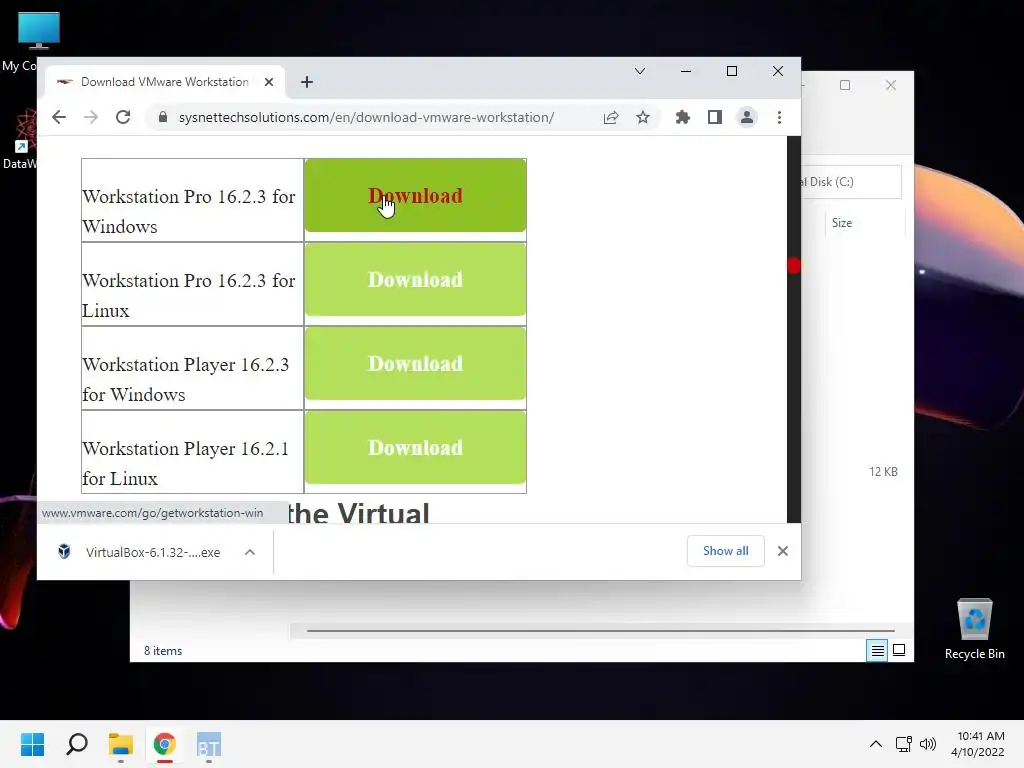Screen dimensions: 1024x768
Task: Toggle the Chrome side panel icon
Action: (714, 118)
